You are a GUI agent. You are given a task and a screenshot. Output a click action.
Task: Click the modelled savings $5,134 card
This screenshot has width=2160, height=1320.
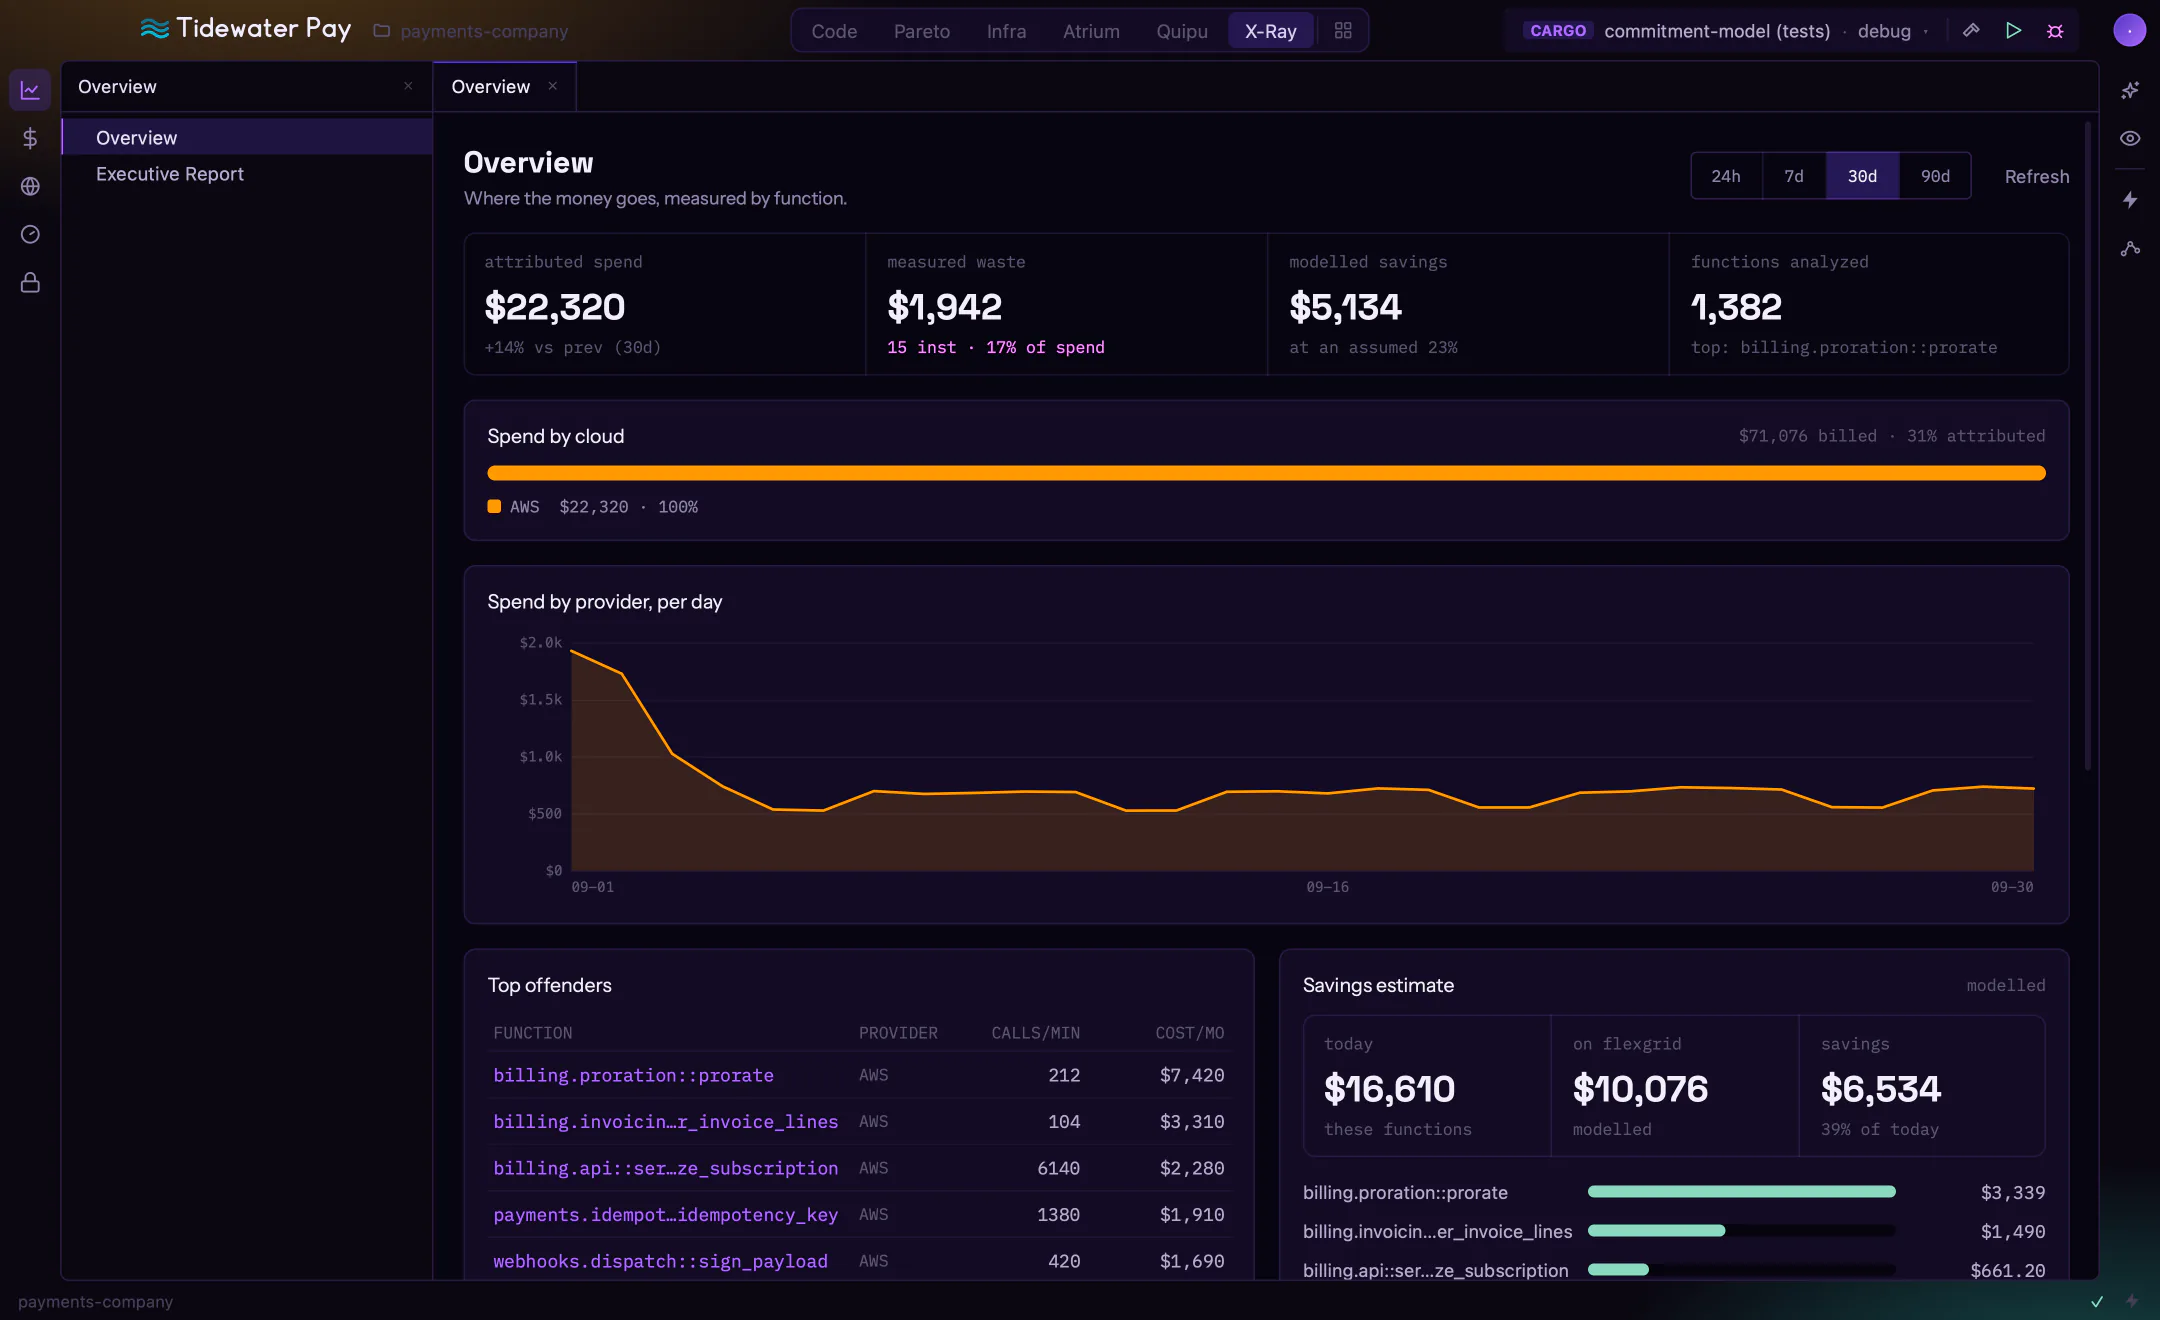(x=1468, y=304)
